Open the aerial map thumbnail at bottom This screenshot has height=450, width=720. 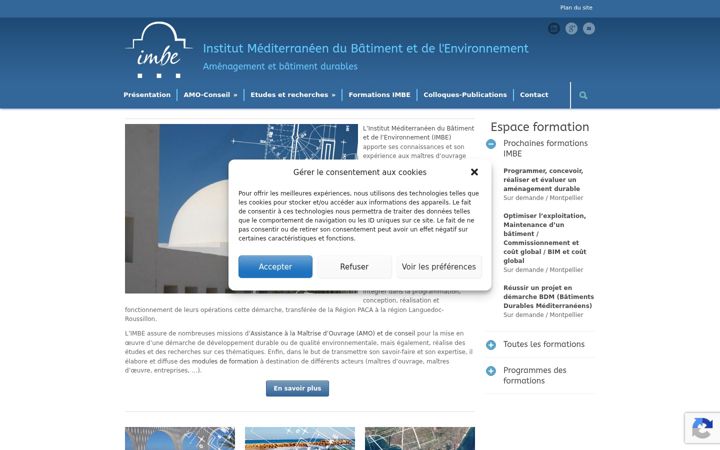tap(420, 439)
